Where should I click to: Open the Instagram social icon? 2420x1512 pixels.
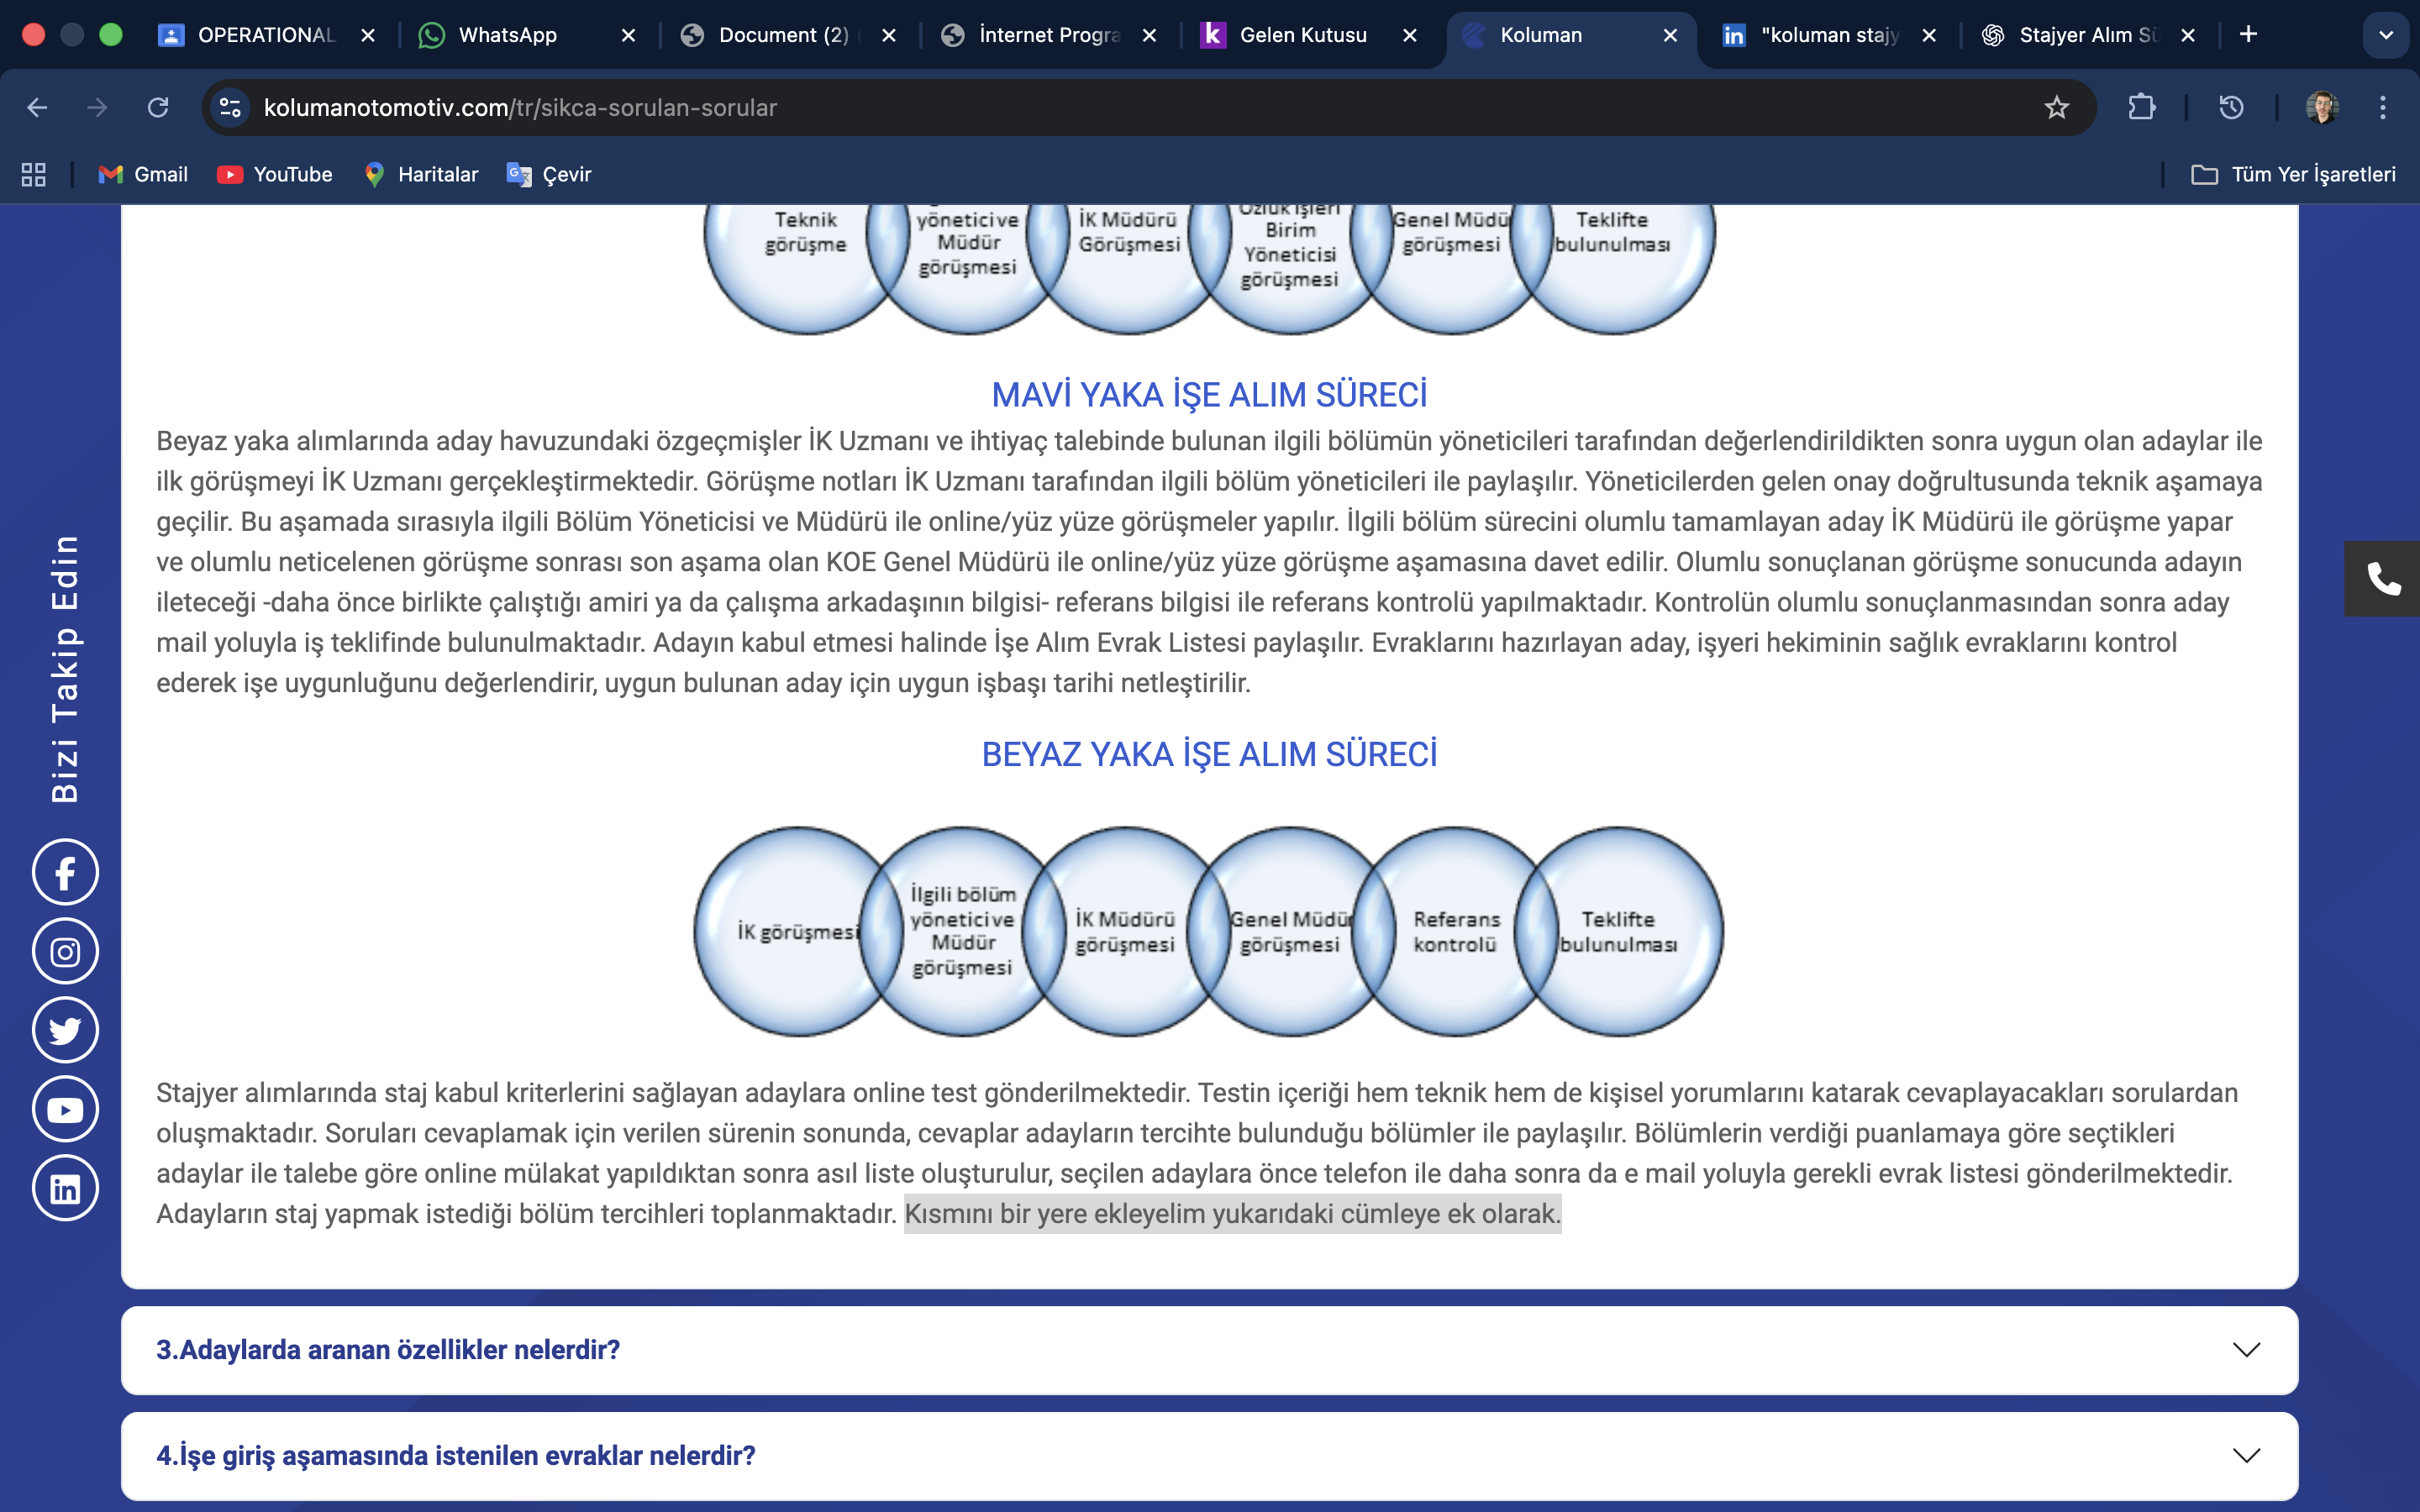click(65, 951)
